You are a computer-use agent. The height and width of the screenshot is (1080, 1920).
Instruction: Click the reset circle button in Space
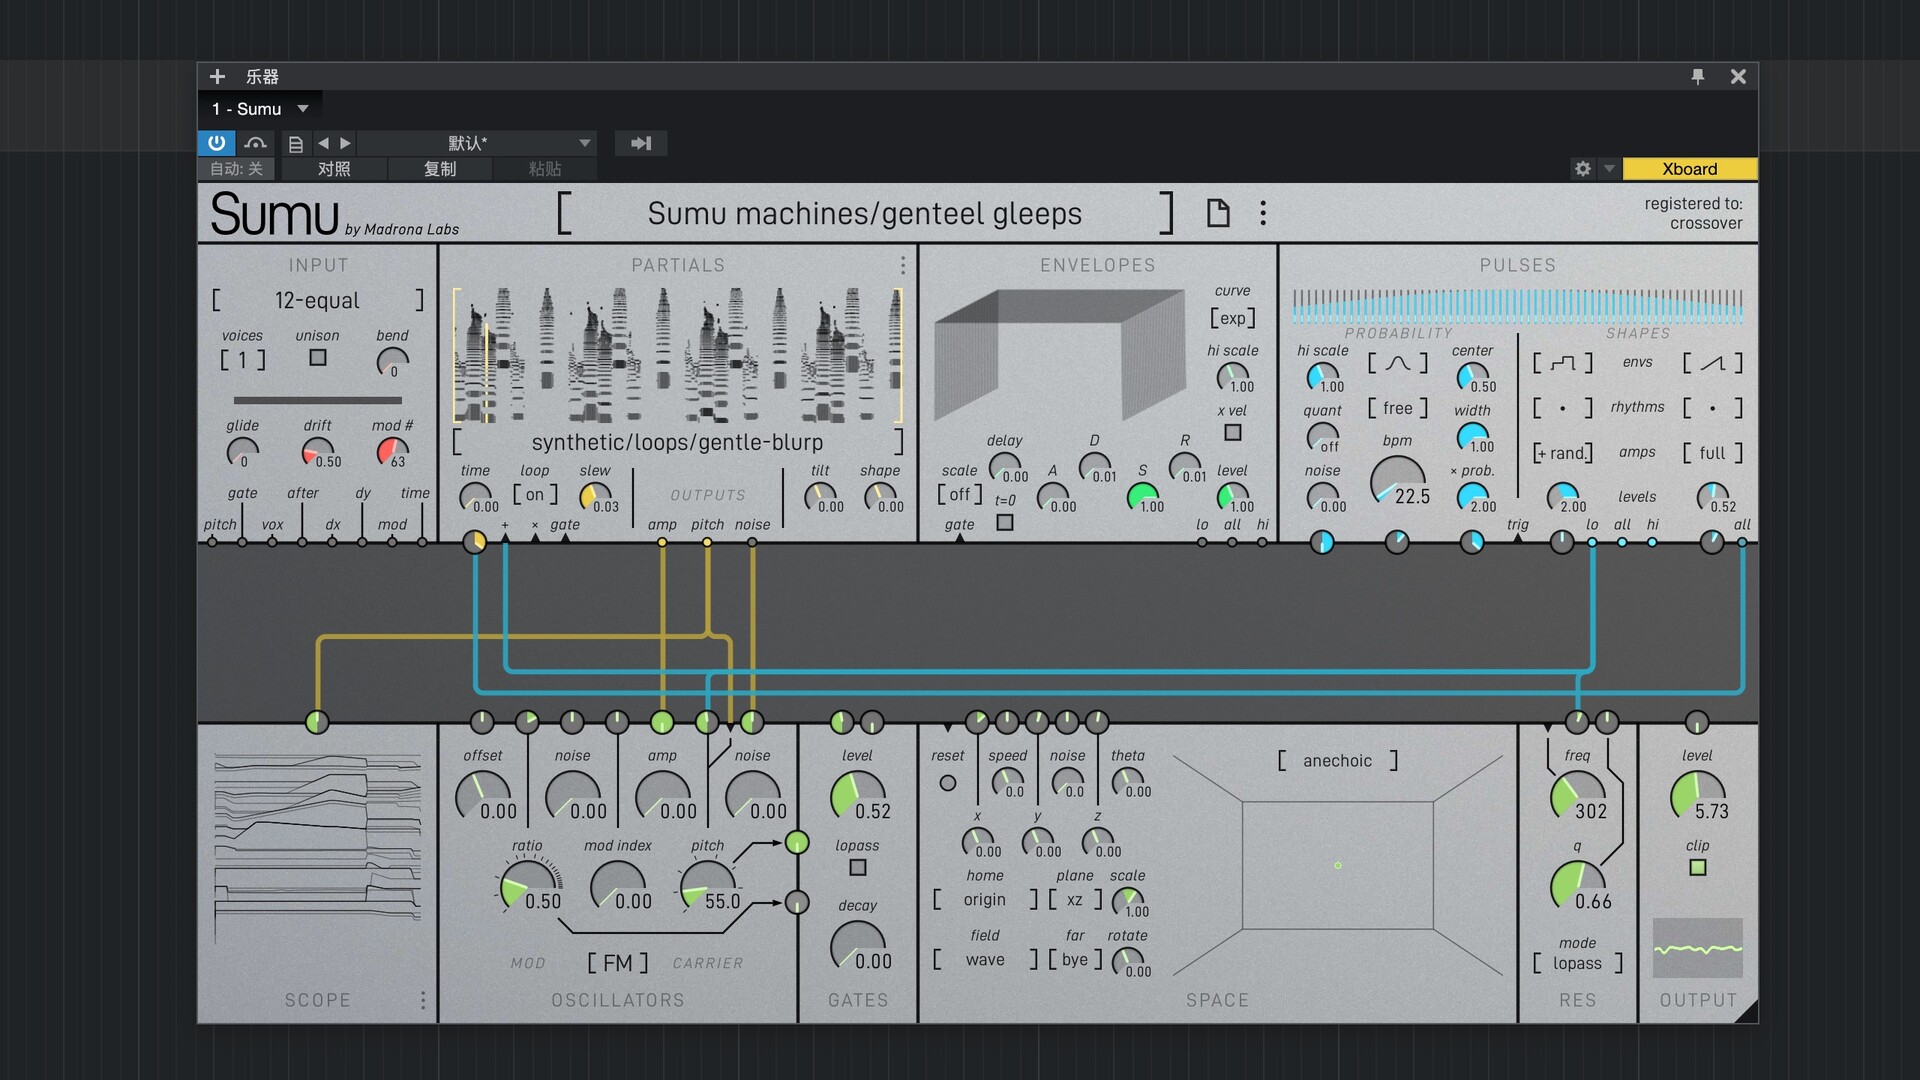[x=948, y=783]
